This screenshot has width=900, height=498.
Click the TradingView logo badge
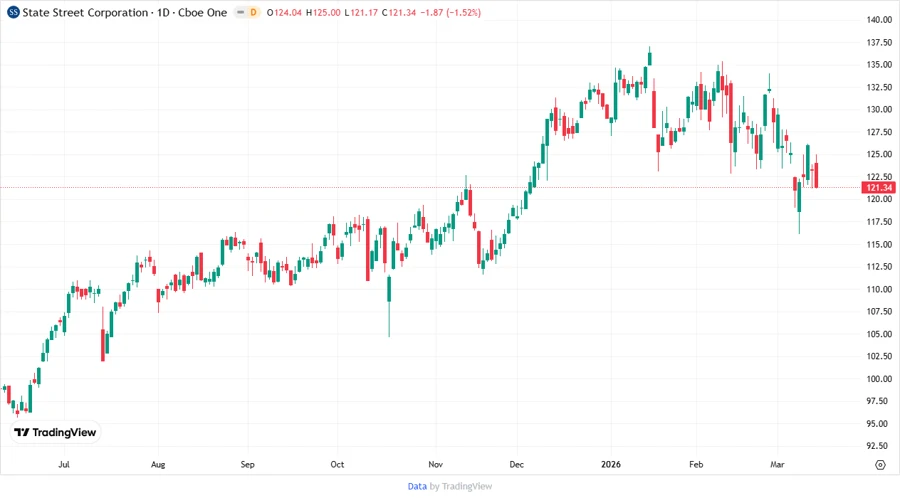(x=55, y=432)
